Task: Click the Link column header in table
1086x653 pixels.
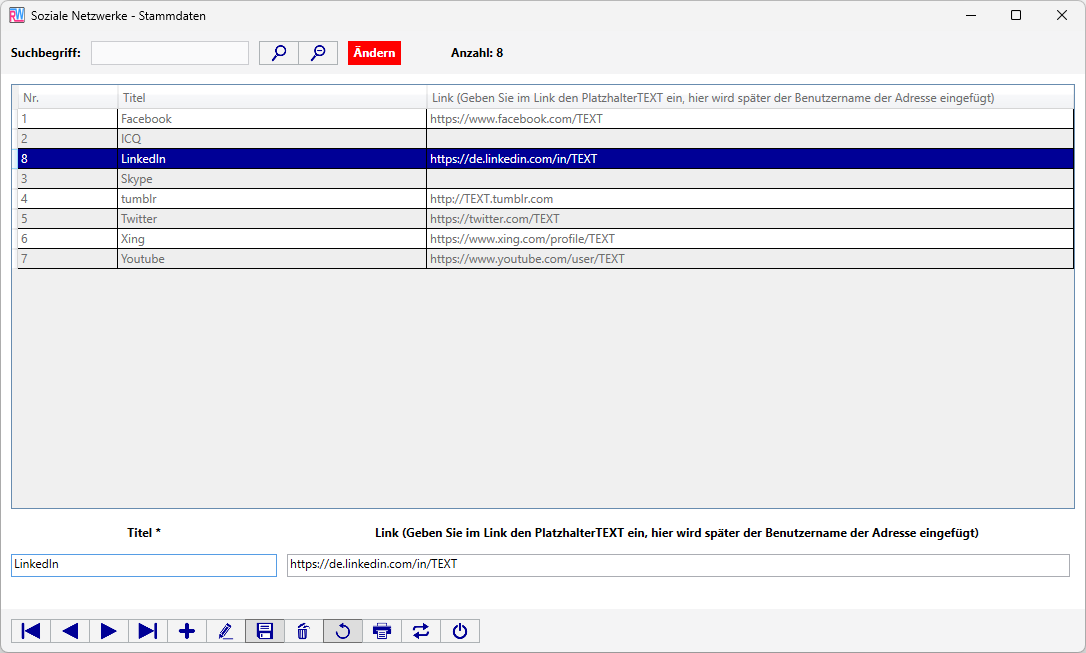Action: click(x=750, y=98)
